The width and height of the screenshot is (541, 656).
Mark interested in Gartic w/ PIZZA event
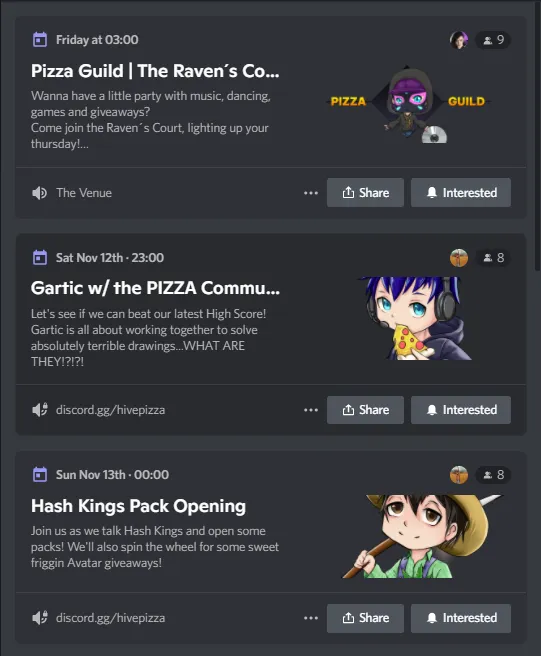461,410
